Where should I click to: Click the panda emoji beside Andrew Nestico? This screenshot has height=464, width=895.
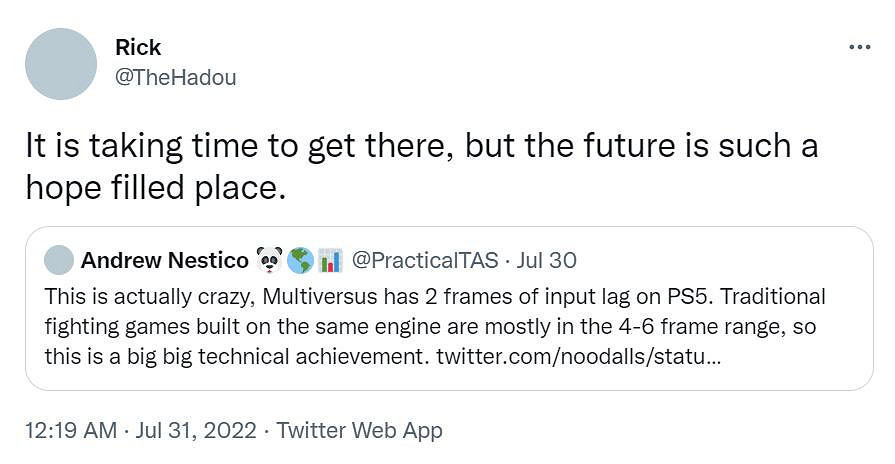tap(270, 261)
